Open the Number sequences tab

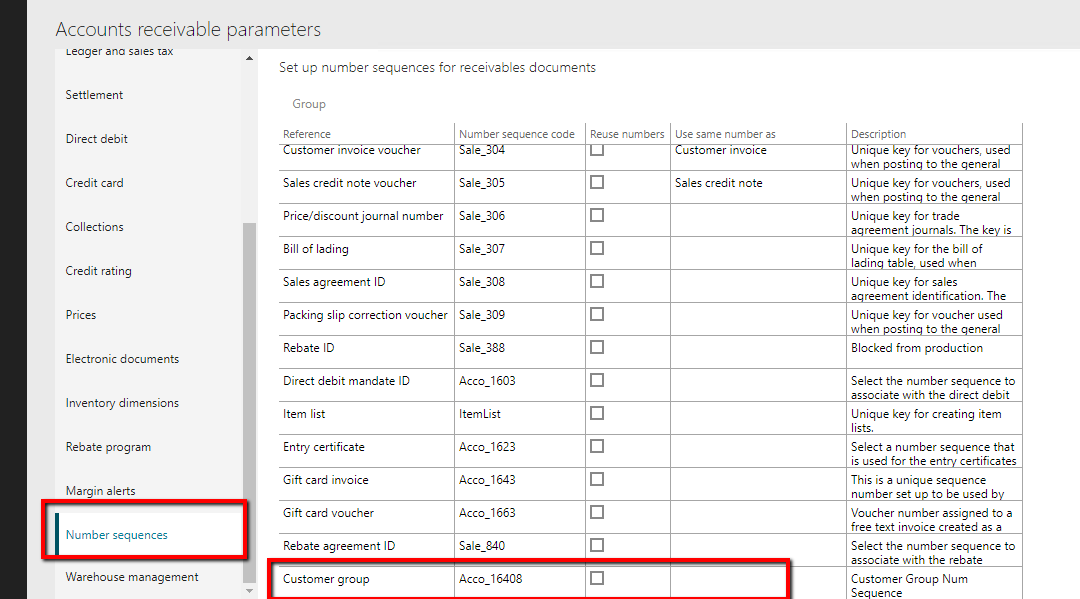[x=117, y=535]
